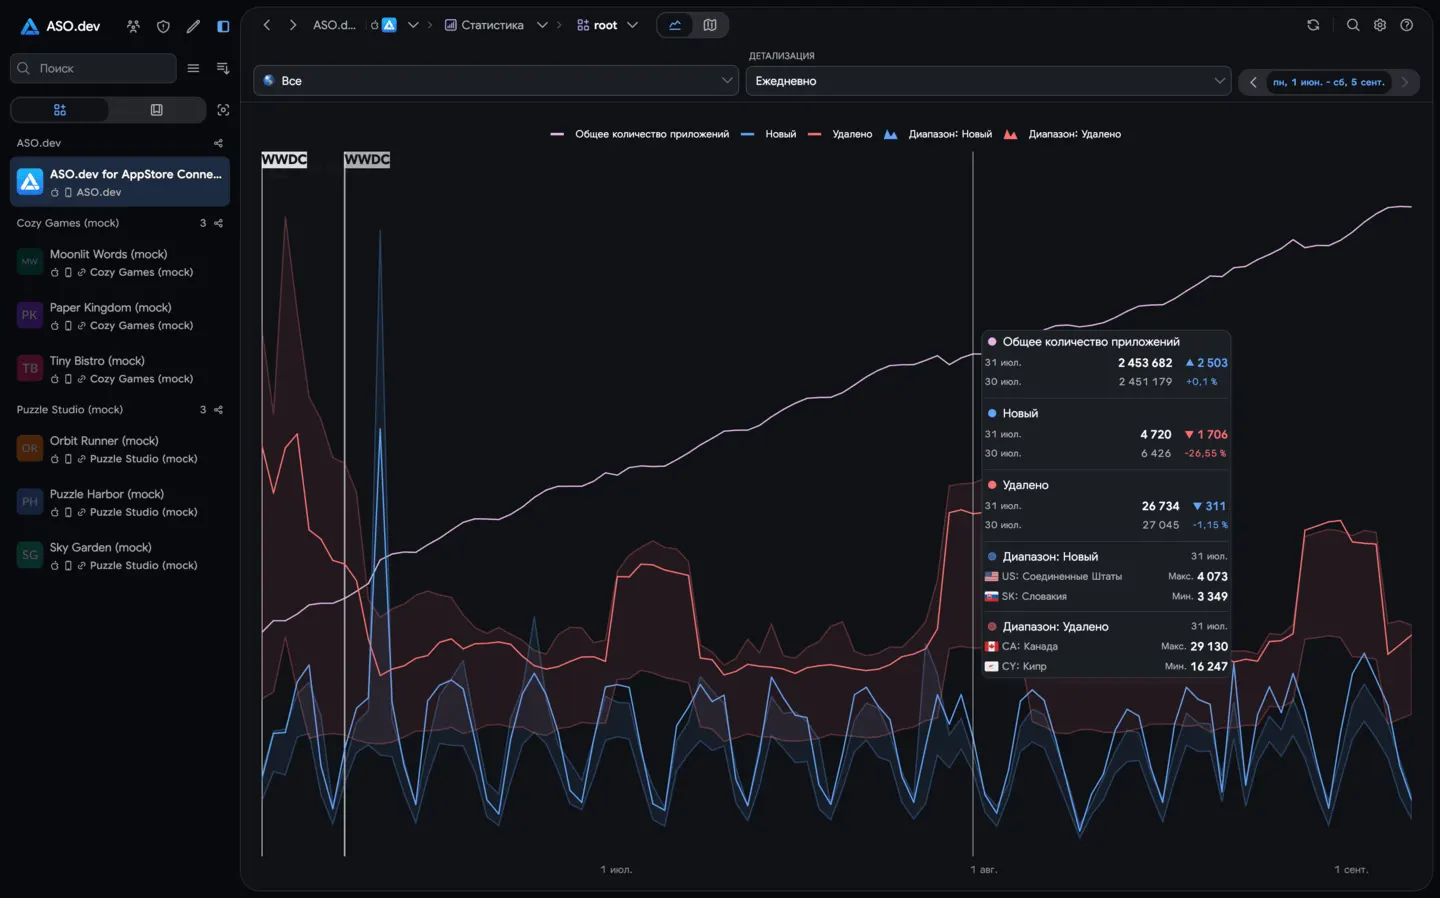Expand the app selector chevron in breadcrumb

coord(413,25)
